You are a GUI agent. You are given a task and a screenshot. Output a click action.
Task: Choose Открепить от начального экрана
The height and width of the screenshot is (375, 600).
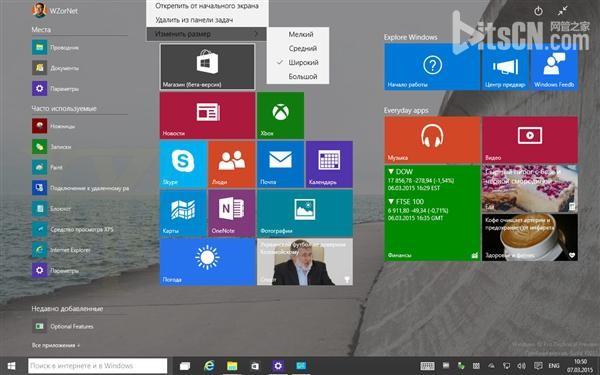point(207,6)
